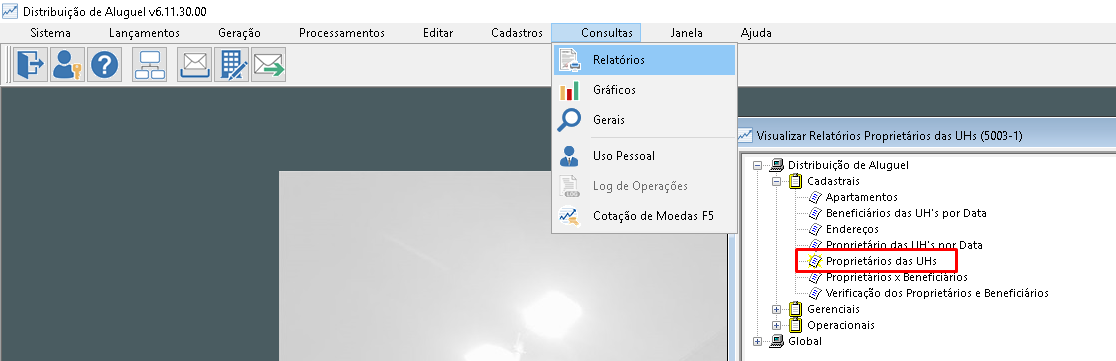This screenshot has width=1116, height=361.
Task: Open the Sistema menu
Action: (x=51, y=33)
